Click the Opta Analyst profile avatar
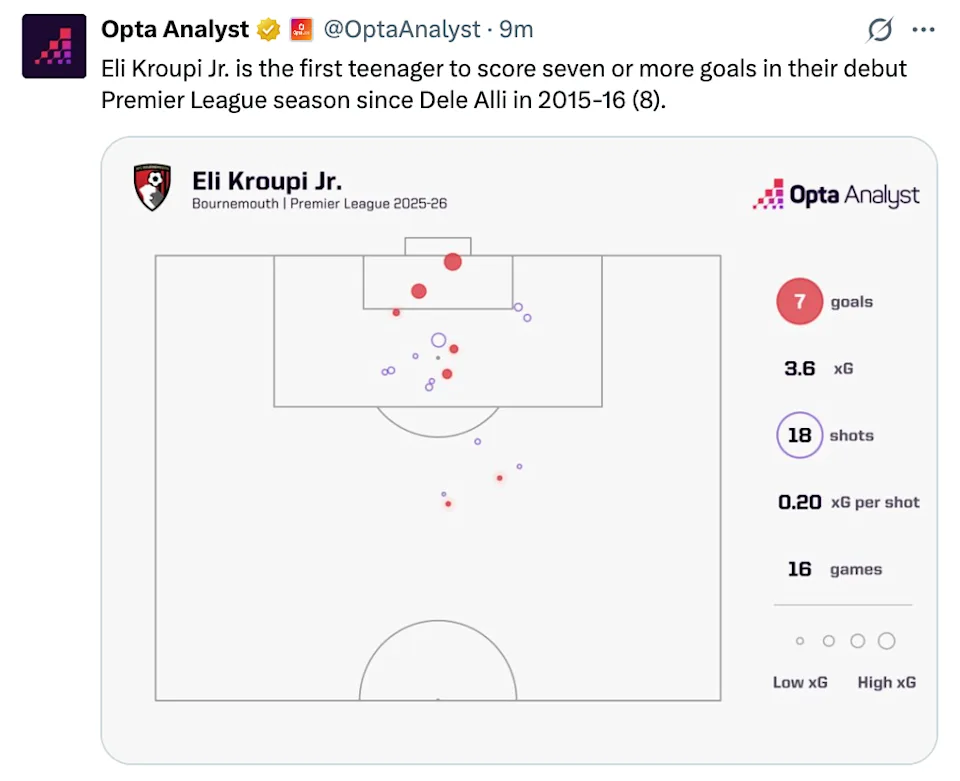Image resolution: width=960 pixels, height=781 pixels. (54, 46)
